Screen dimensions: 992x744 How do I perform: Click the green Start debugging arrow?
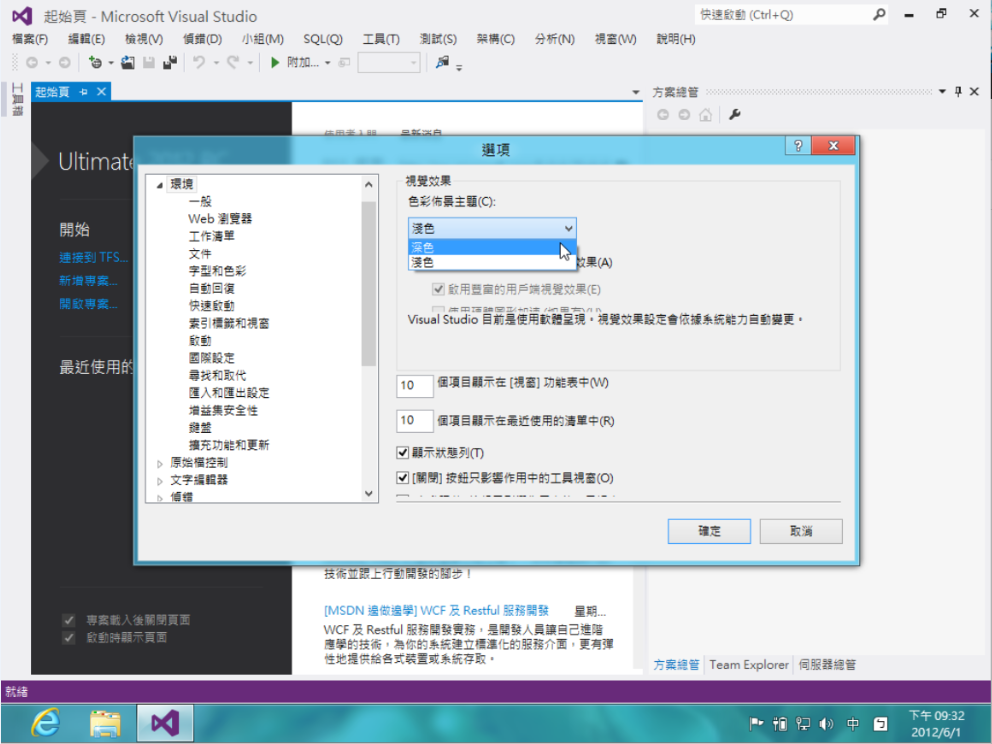tap(275, 63)
